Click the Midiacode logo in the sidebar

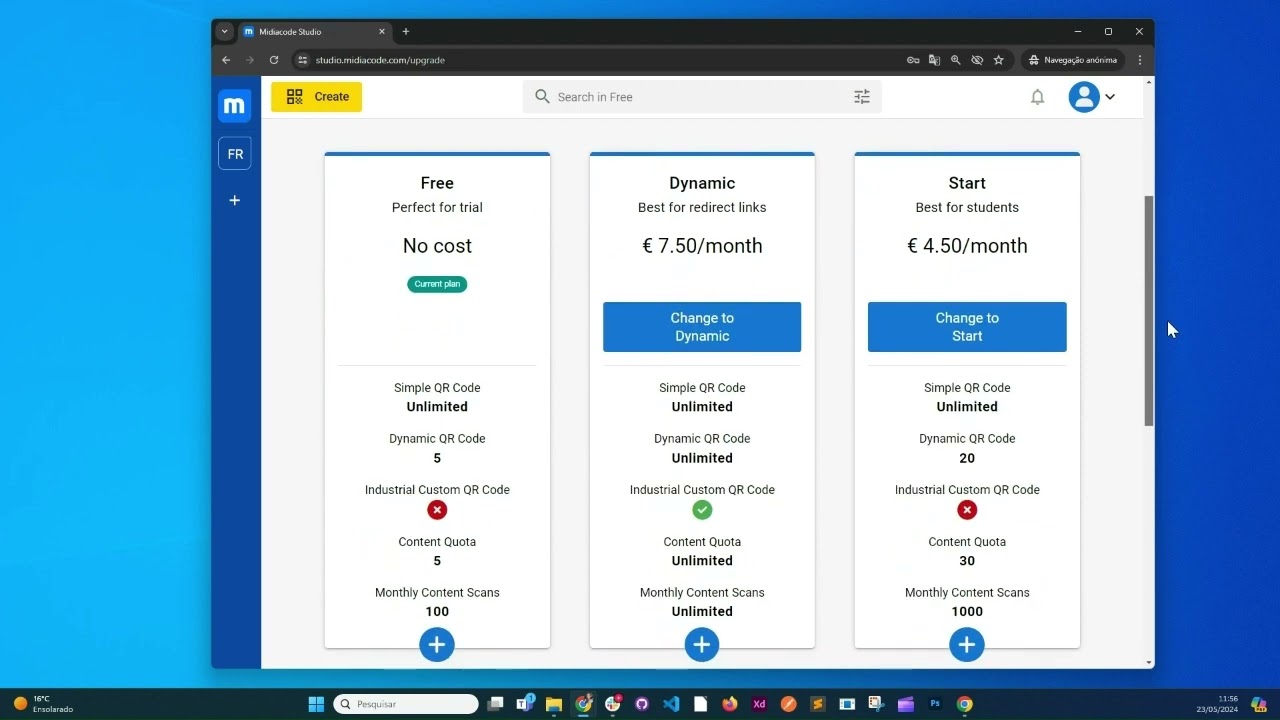(x=234, y=105)
